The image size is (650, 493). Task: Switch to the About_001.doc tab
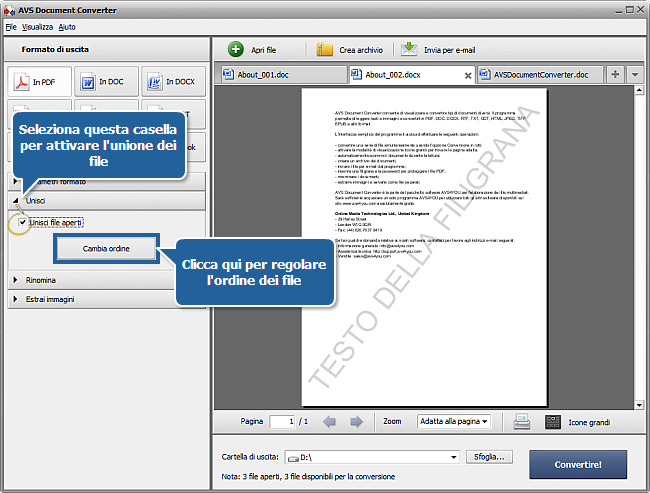284,75
